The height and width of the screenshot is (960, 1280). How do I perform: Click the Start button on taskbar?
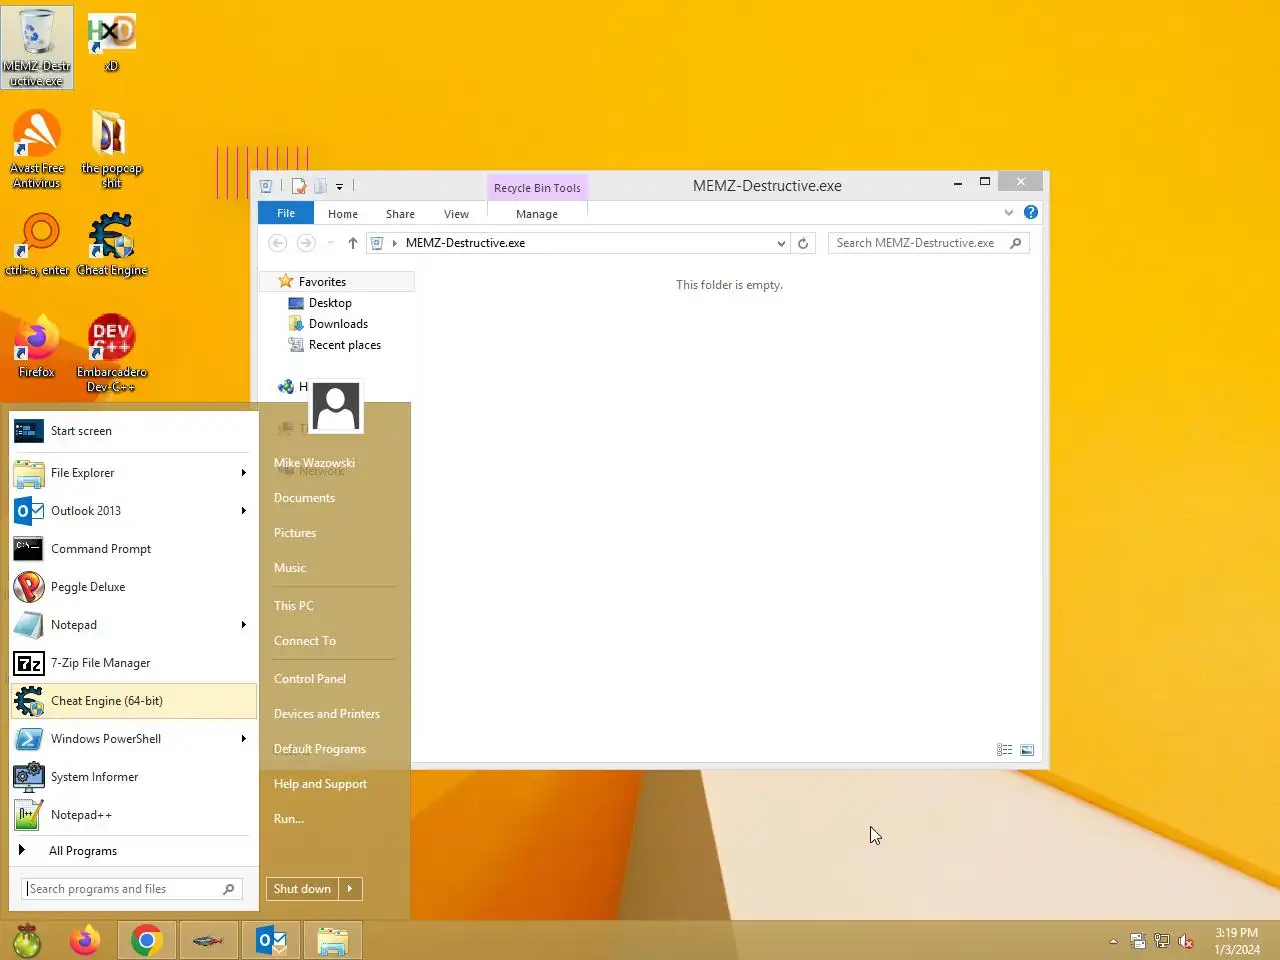click(27, 940)
